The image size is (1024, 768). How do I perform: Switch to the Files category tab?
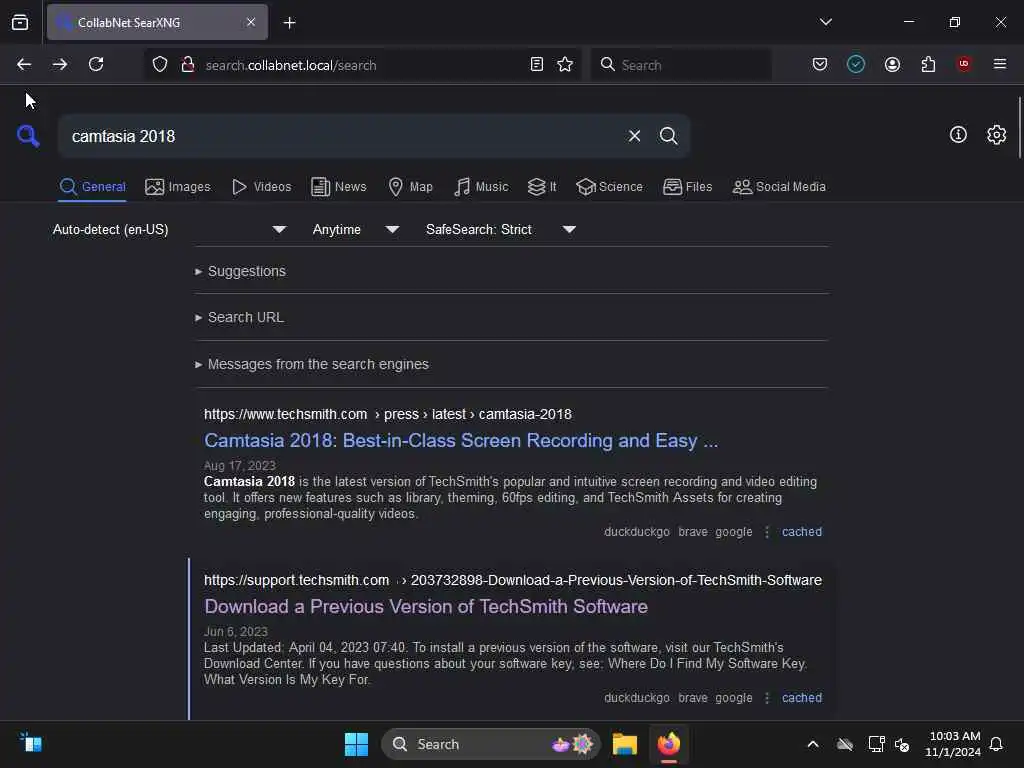pyautogui.click(x=687, y=187)
